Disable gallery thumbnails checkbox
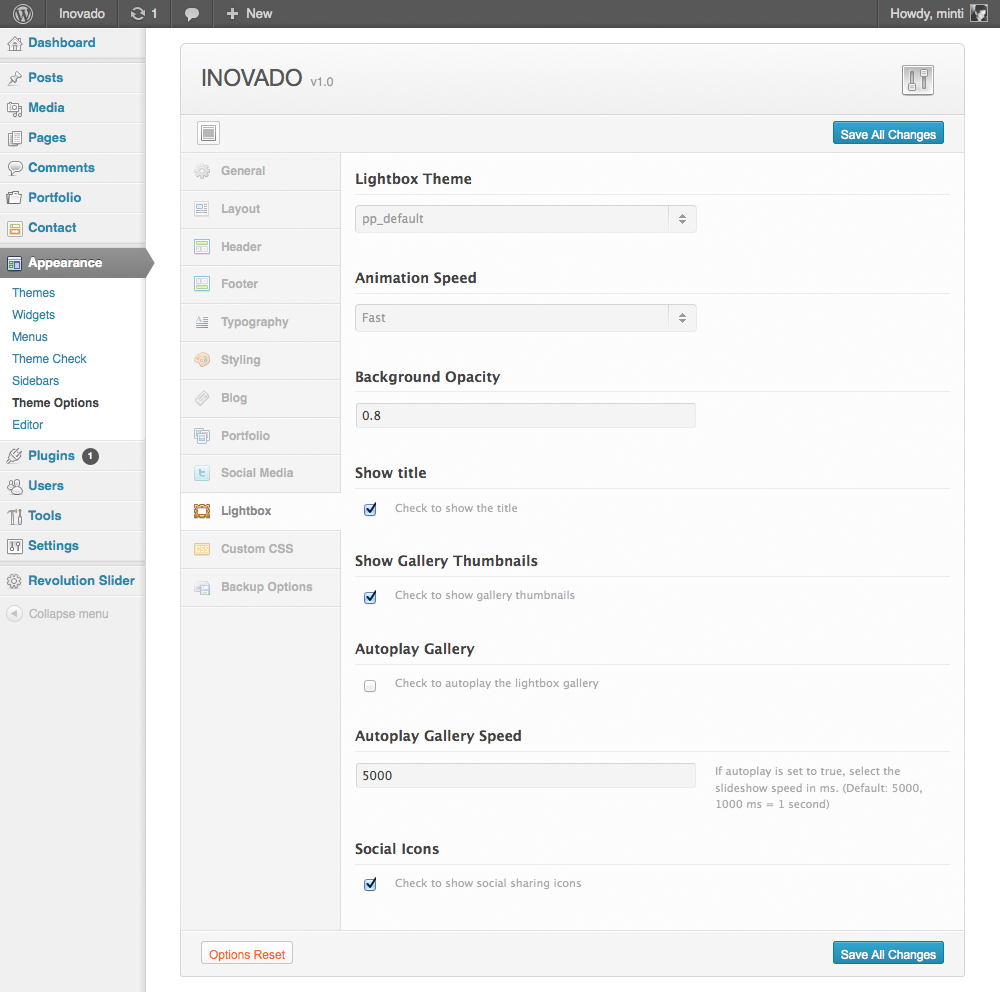 (x=370, y=597)
